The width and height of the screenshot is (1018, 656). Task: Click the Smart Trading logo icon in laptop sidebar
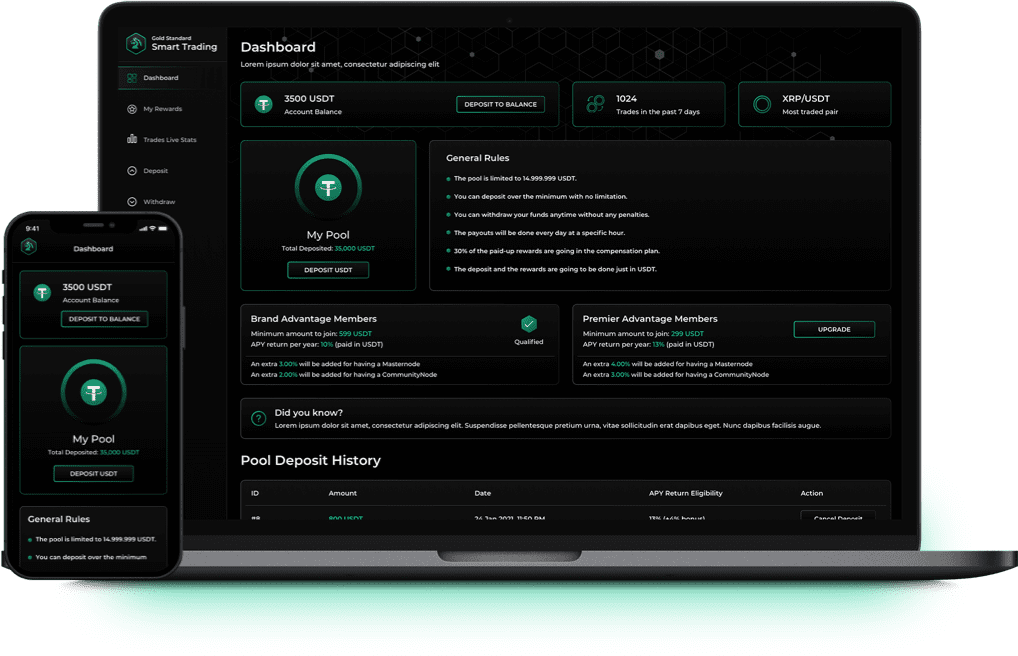point(136,44)
